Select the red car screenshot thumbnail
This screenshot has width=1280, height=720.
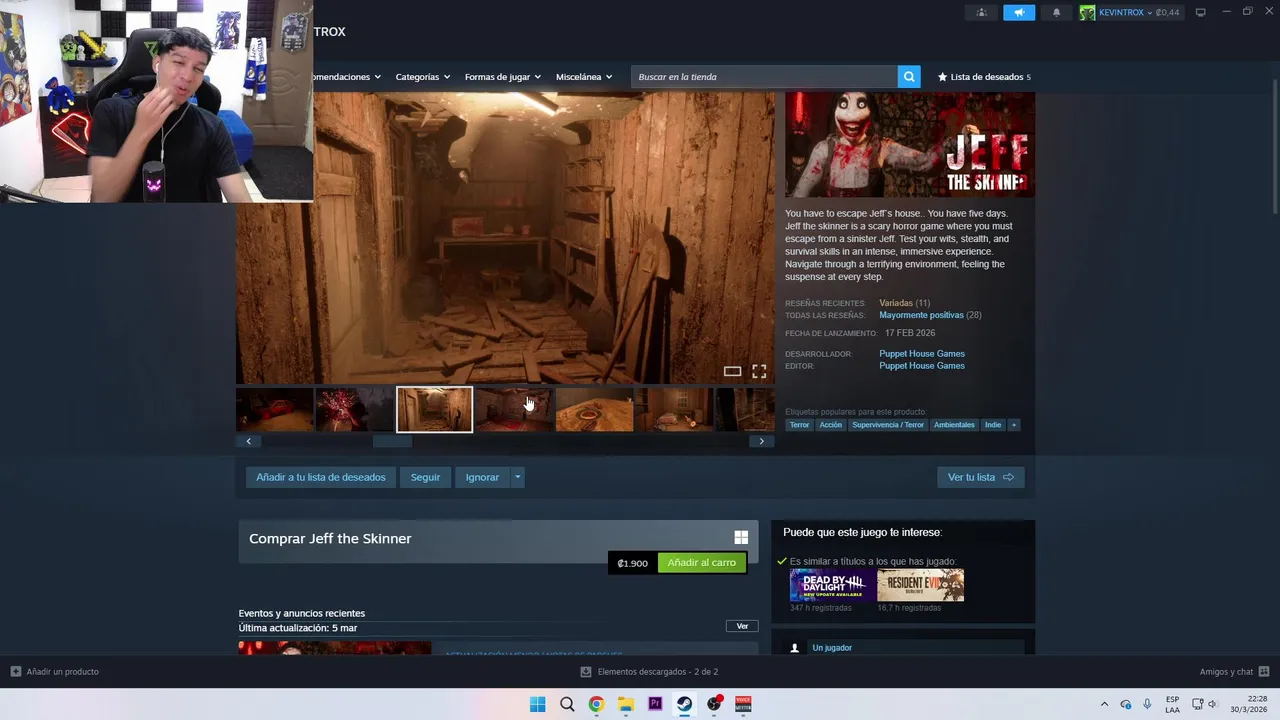click(x=275, y=410)
